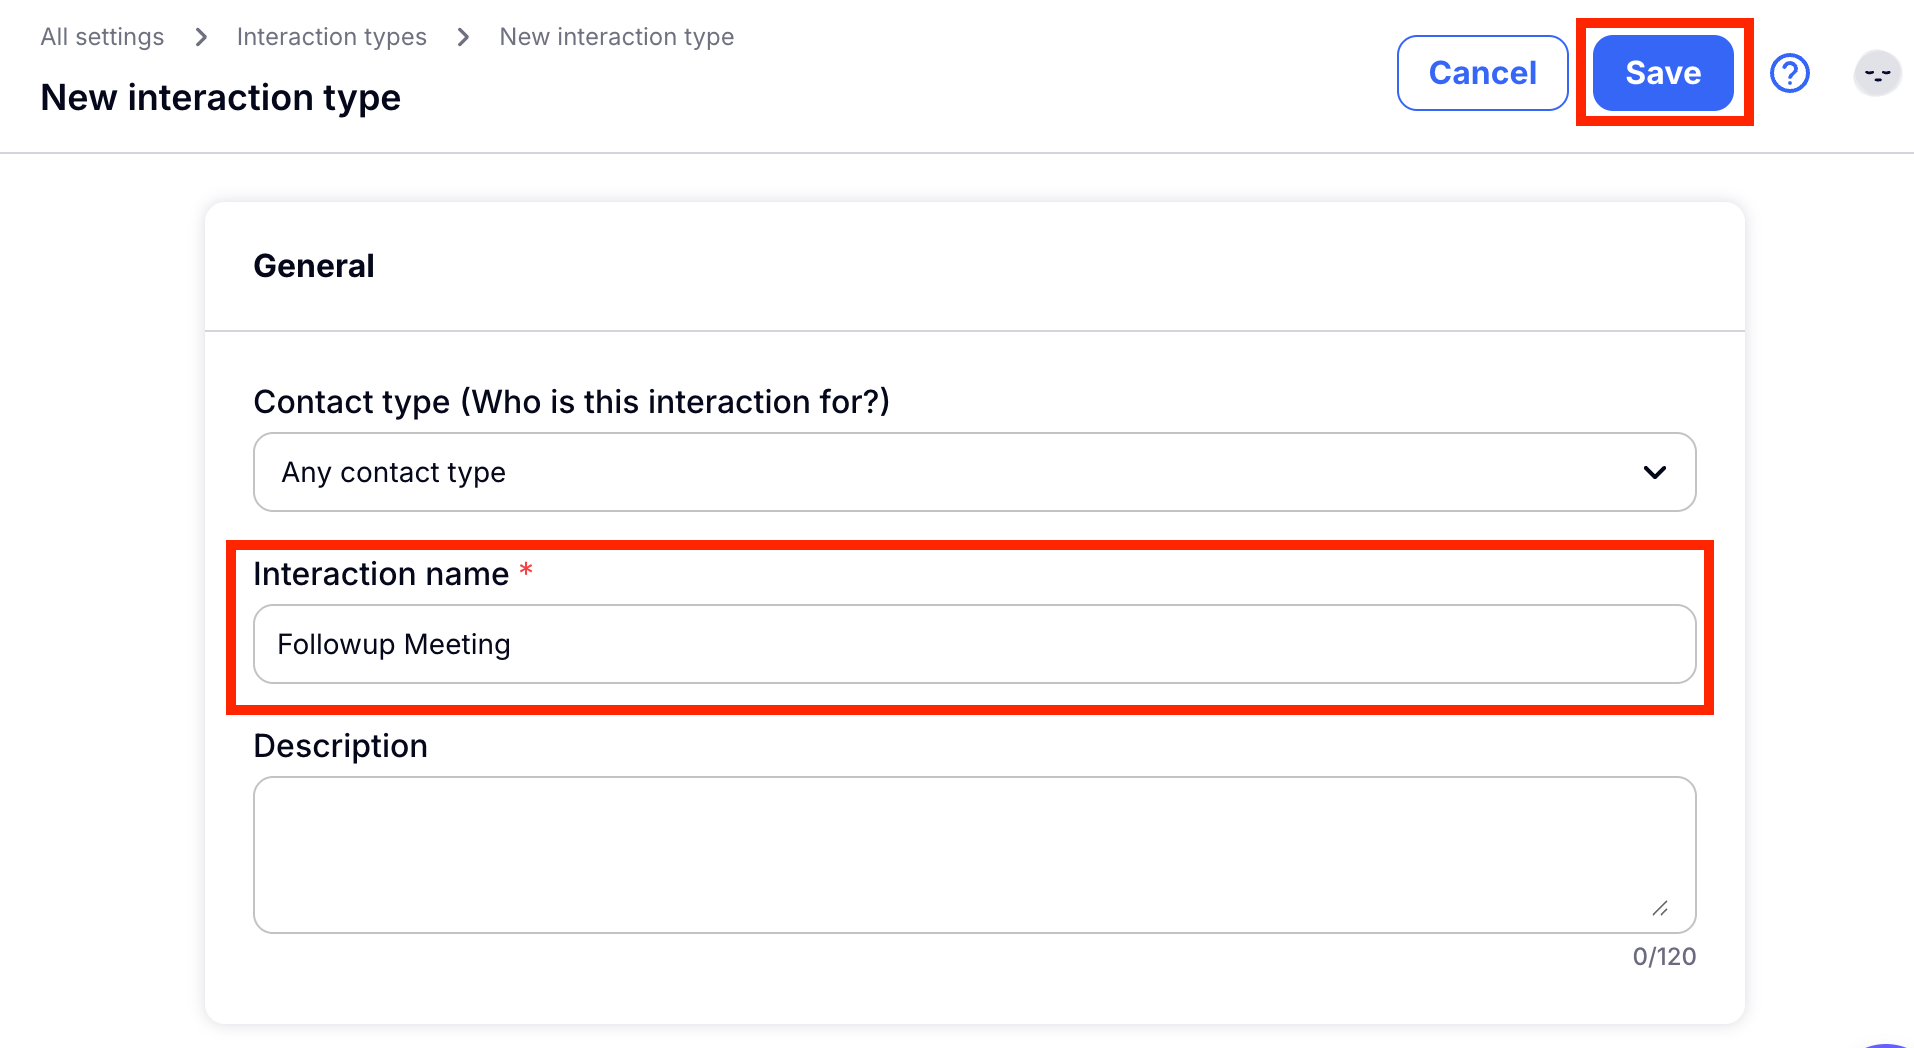Click the 0/120 character counter
The height and width of the screenshot is (1048, 1914).
[1663, 957]
